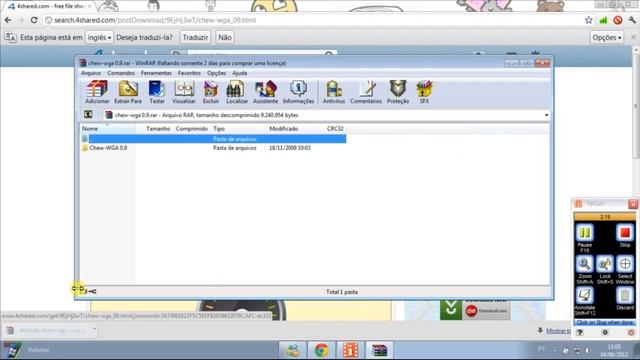Viewport: 640px width, 360px height.
Task: Click the Excluir toolbar icon
Action: coord(211,92)
